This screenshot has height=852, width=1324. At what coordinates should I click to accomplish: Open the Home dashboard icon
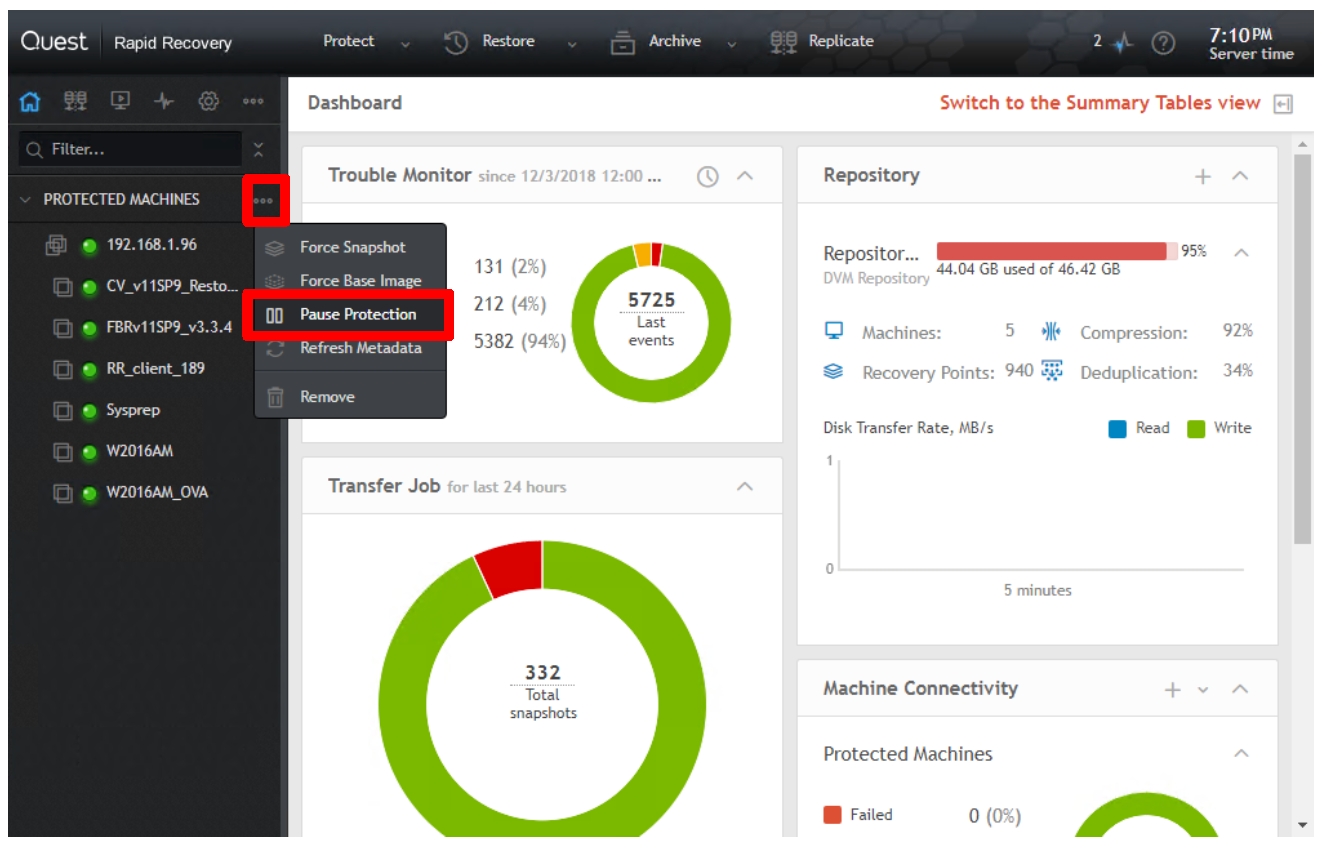pos(31,101)
